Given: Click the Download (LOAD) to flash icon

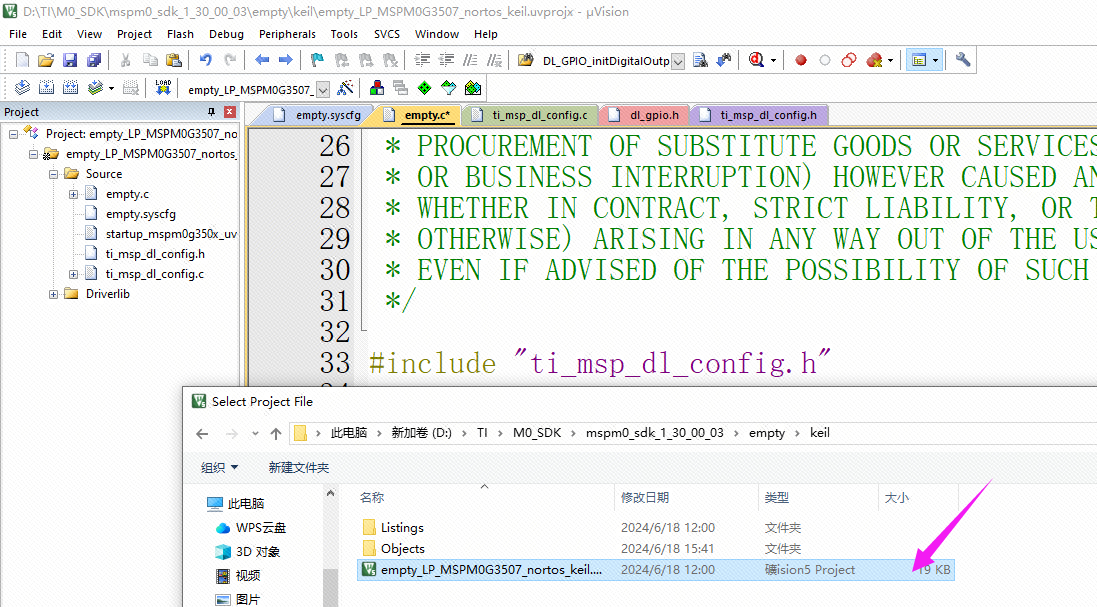Looking at the screenshot, I should tap(162, 88).
